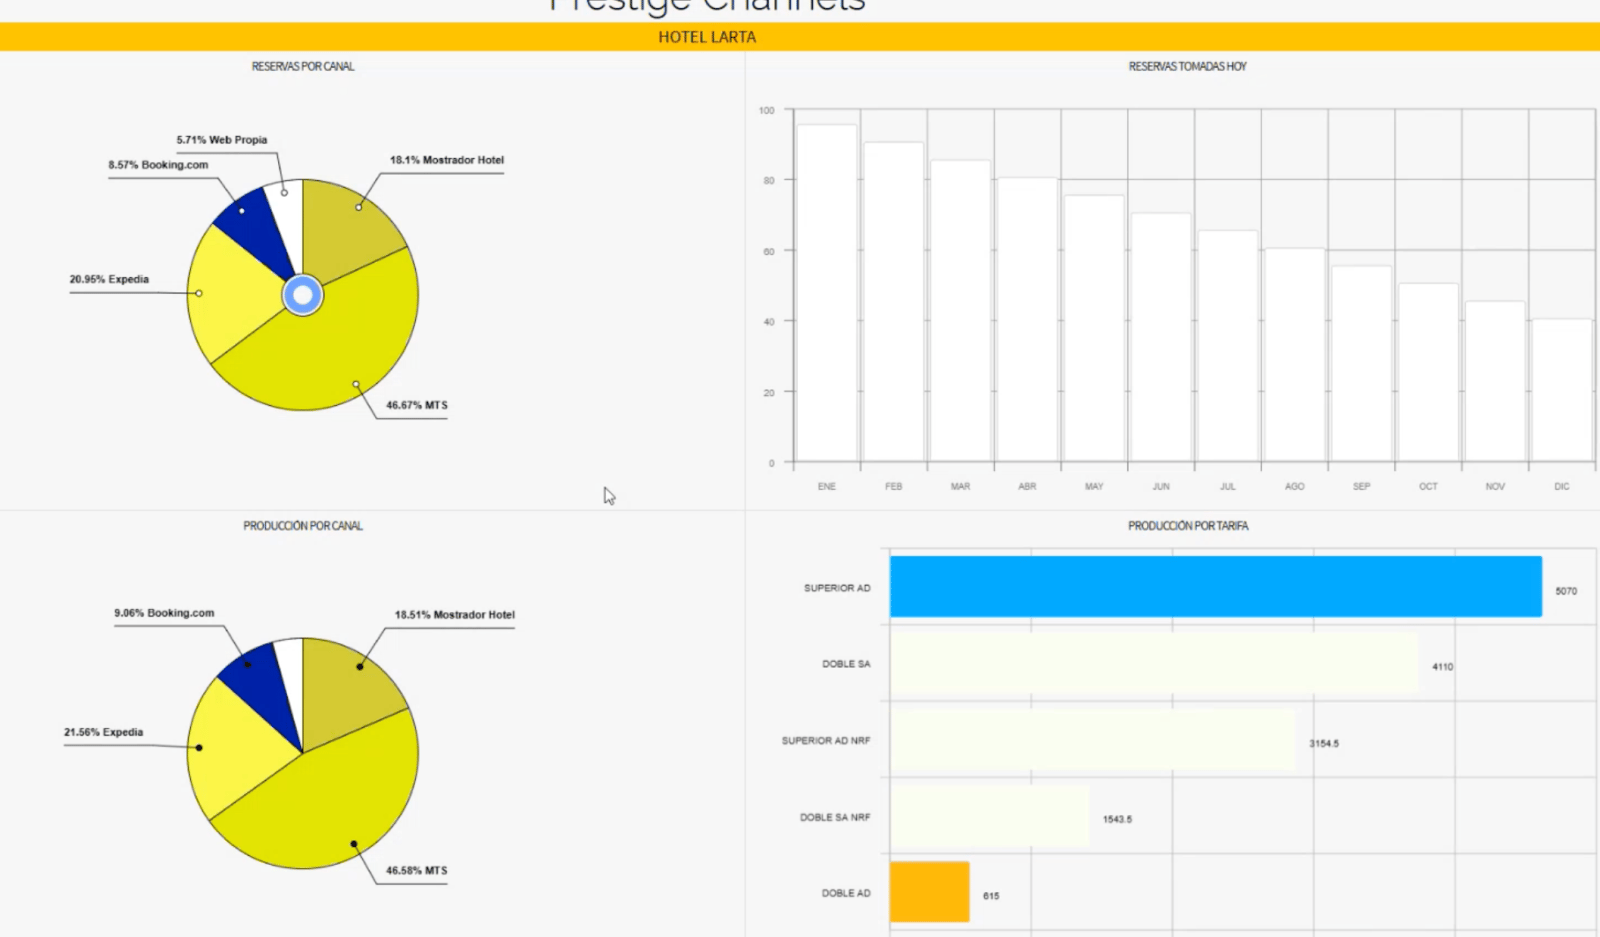The width and height of the screenshot is (1600, 937).
Task: Click the blue center hub of the Reservas por canal pie
Action: tap(303, 295)
